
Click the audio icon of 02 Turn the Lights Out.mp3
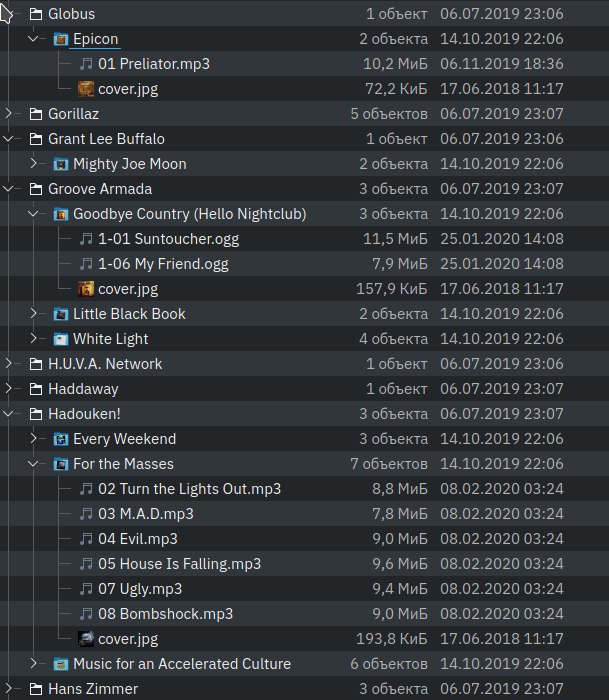coord(86,489)
